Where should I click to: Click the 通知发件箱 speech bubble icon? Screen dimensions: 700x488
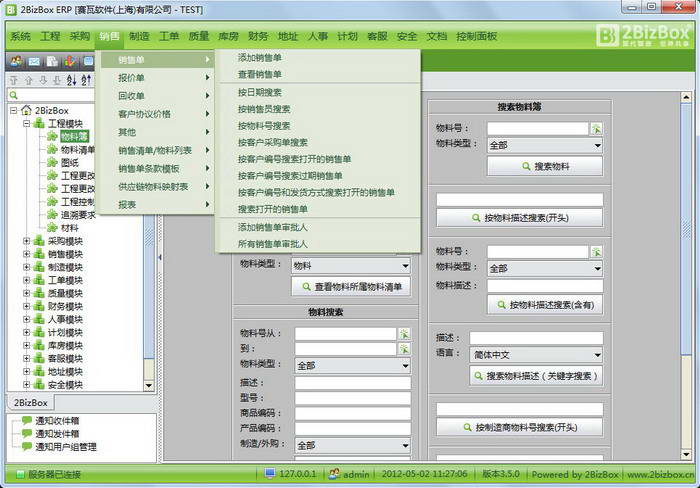pyautogui.click(x=27, y=433)
